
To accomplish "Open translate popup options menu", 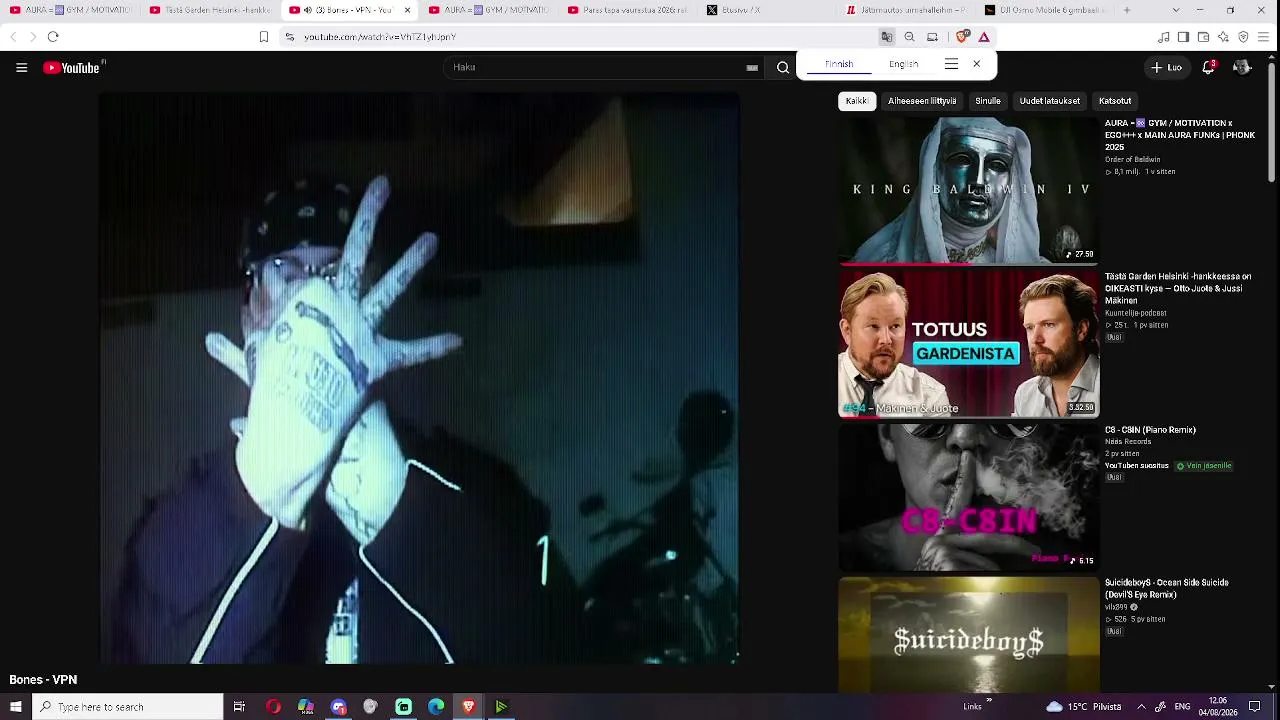I will 951,64.
